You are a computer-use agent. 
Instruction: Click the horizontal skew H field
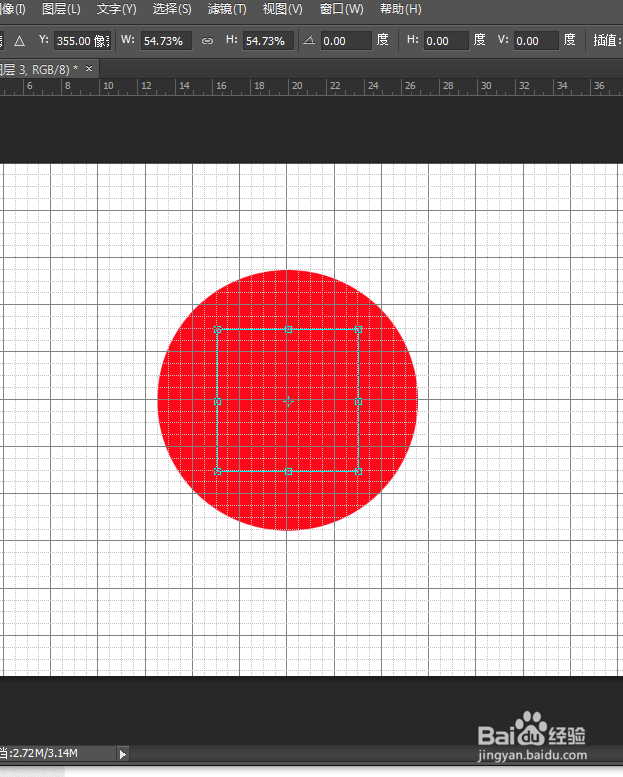pyautogui.click(x=446, y=41)
